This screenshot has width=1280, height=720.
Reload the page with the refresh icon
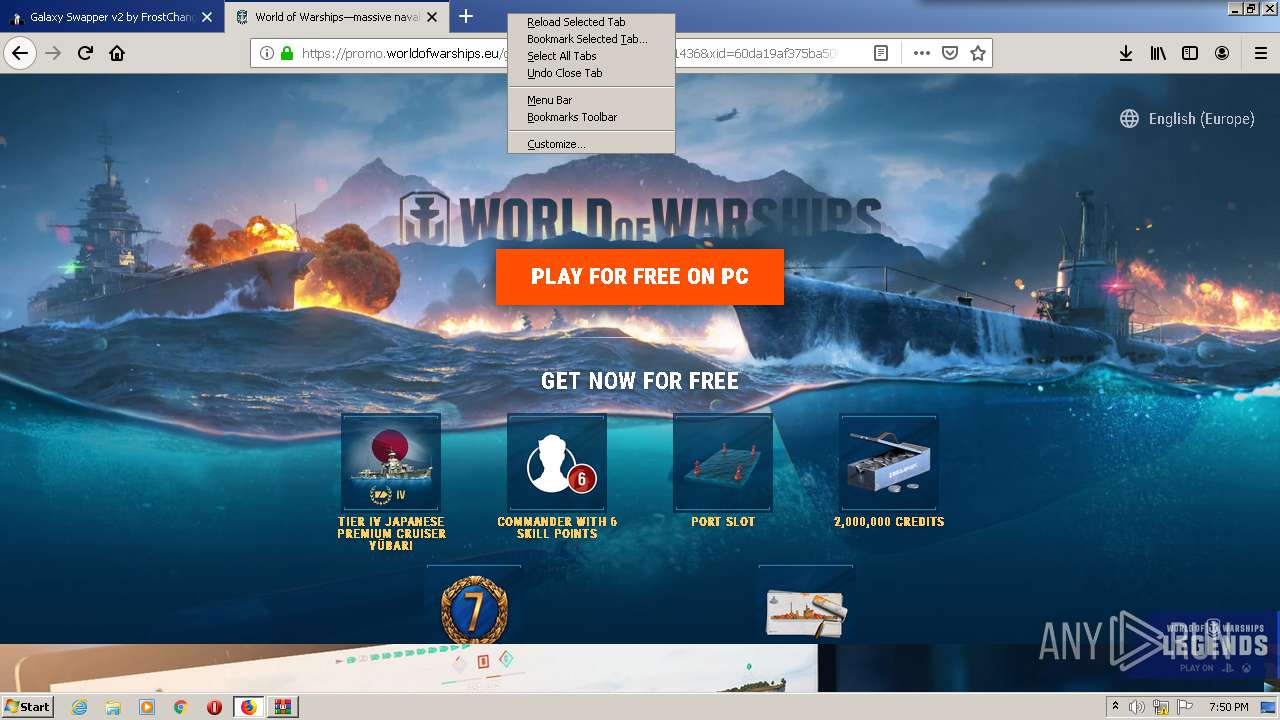(86, 53)
